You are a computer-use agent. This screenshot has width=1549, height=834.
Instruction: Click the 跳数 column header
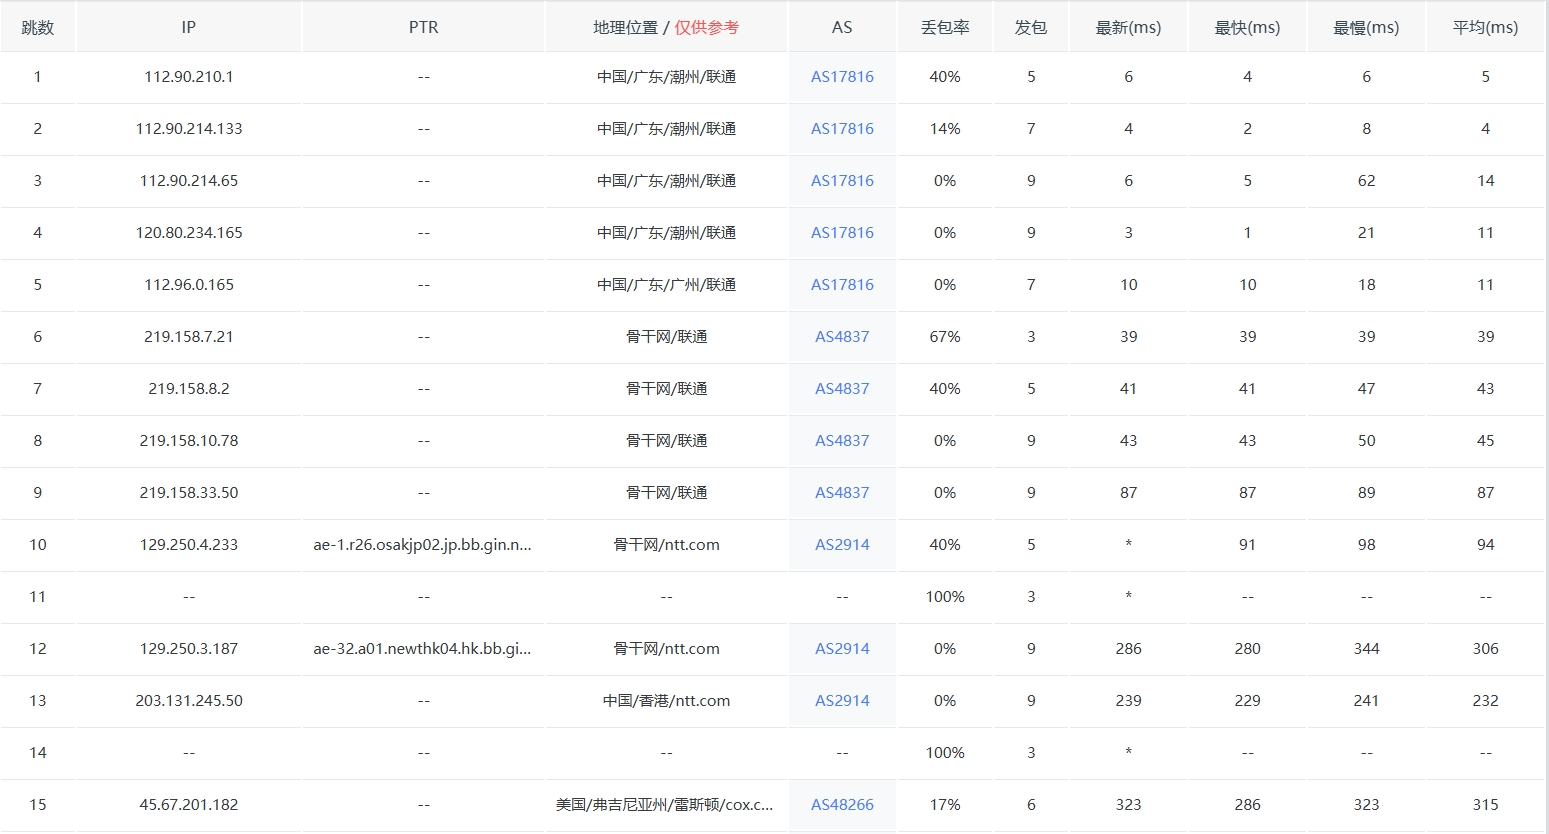click(38, 28)
